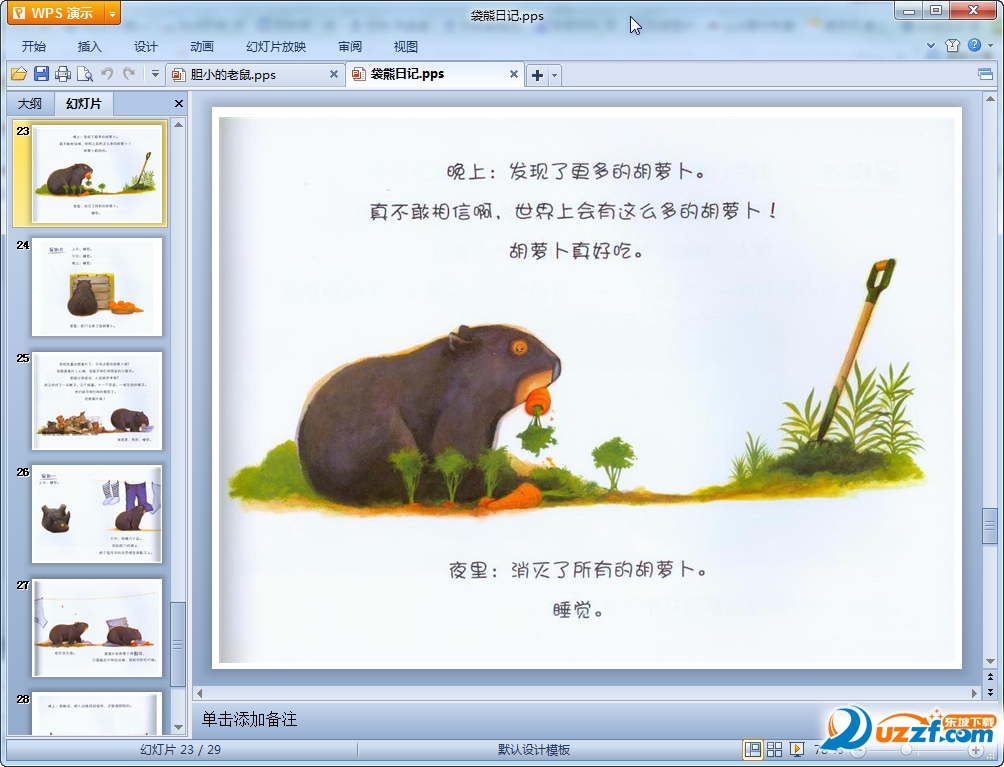Select slide 28 thumbnail
The width and height of the screenshot is (1004, 767).
[97, 713]
